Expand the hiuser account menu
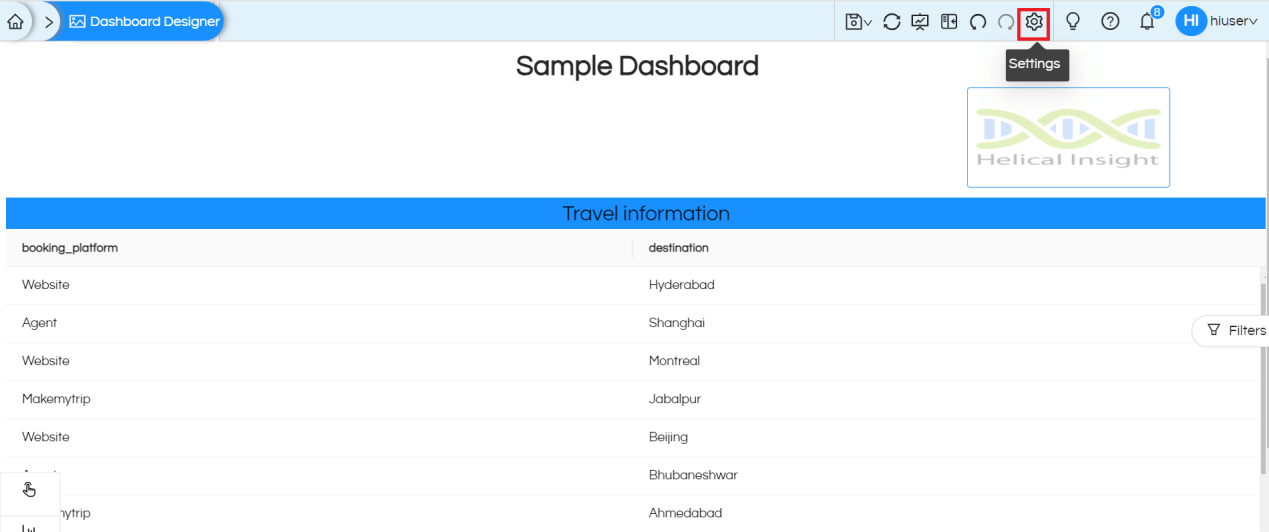 [1234, 21]
